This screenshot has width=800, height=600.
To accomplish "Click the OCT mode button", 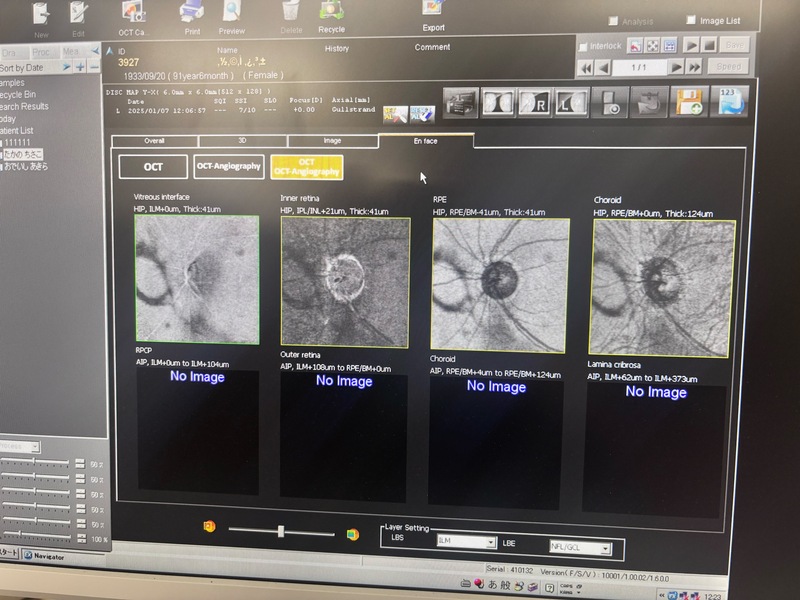I will [153, 167].
